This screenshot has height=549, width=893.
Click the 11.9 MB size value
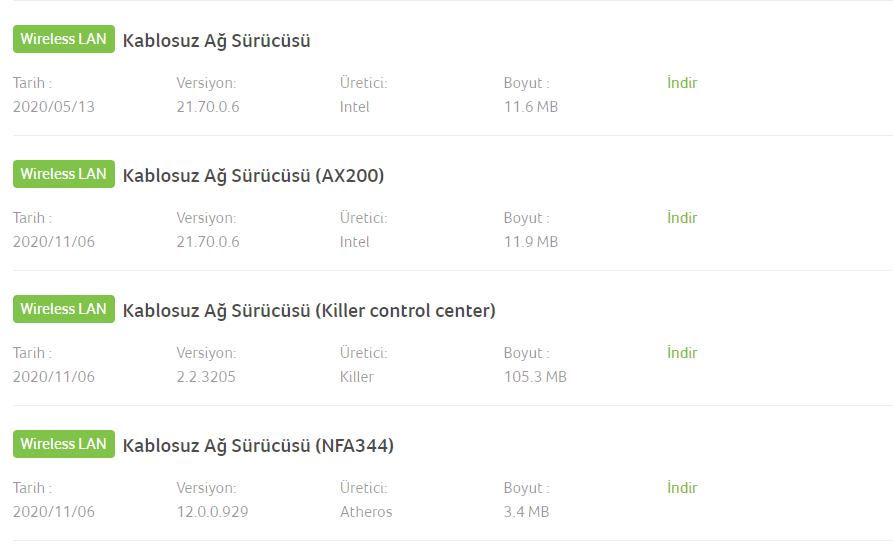point(531,242)
